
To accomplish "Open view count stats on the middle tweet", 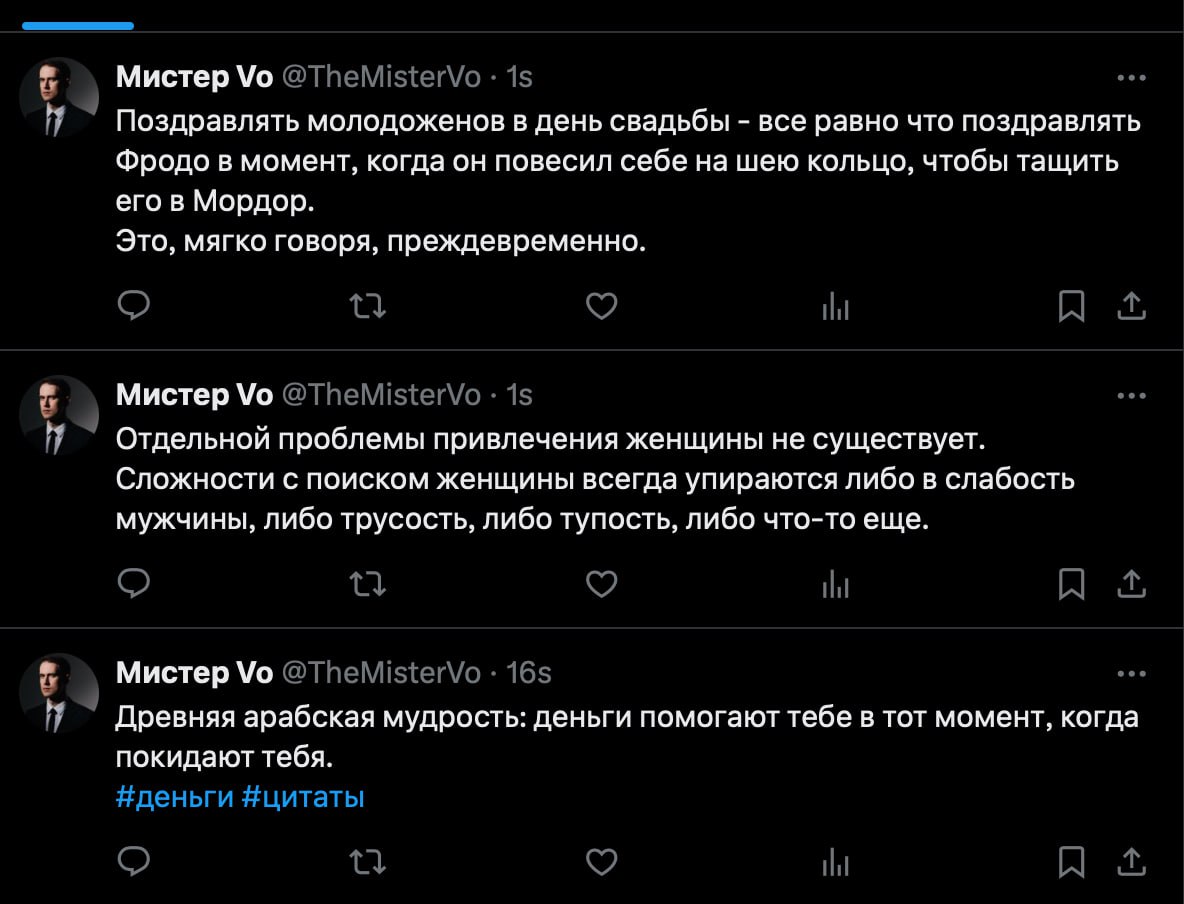I will coord(835,584).
